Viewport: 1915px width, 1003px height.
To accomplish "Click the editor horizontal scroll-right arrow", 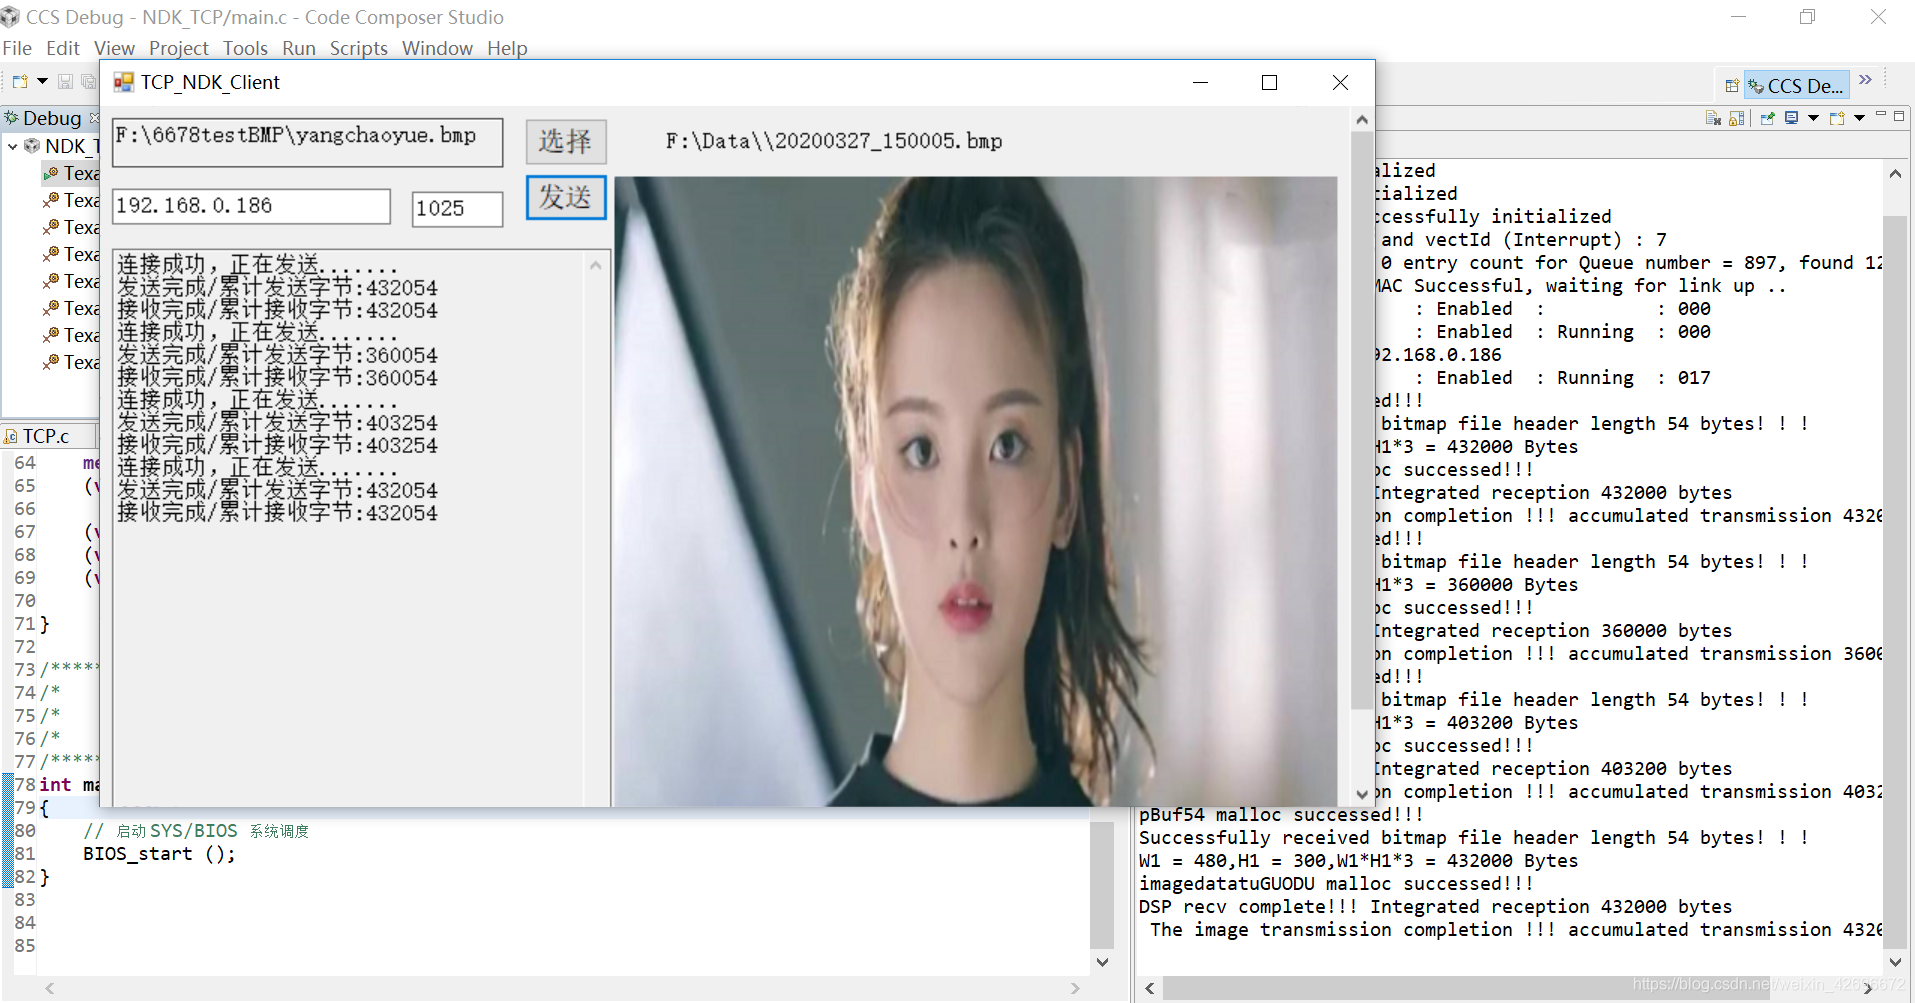I will coord(1075,988).
